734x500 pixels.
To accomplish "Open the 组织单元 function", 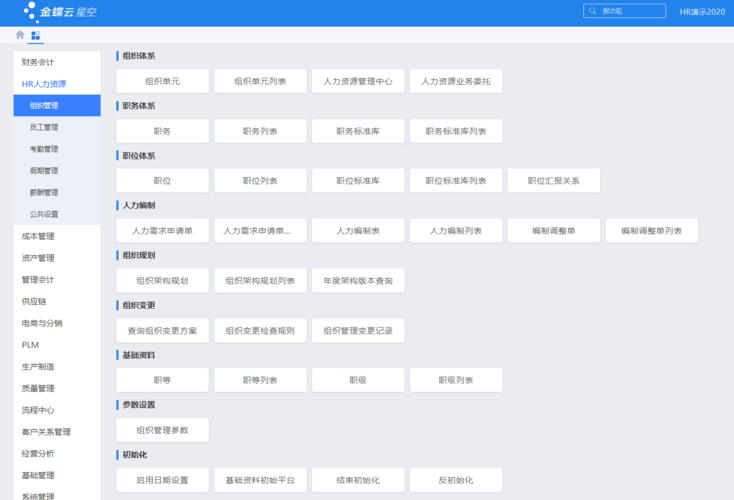I will click(x=162, y=81).
